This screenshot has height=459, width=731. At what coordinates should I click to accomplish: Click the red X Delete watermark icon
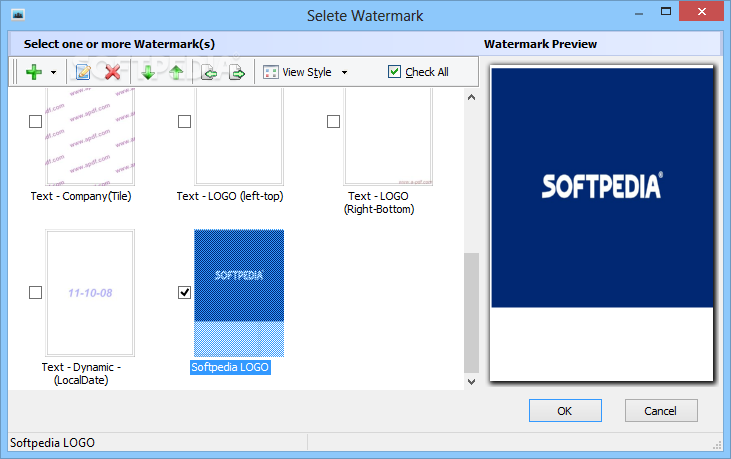[x=112, y=72]
